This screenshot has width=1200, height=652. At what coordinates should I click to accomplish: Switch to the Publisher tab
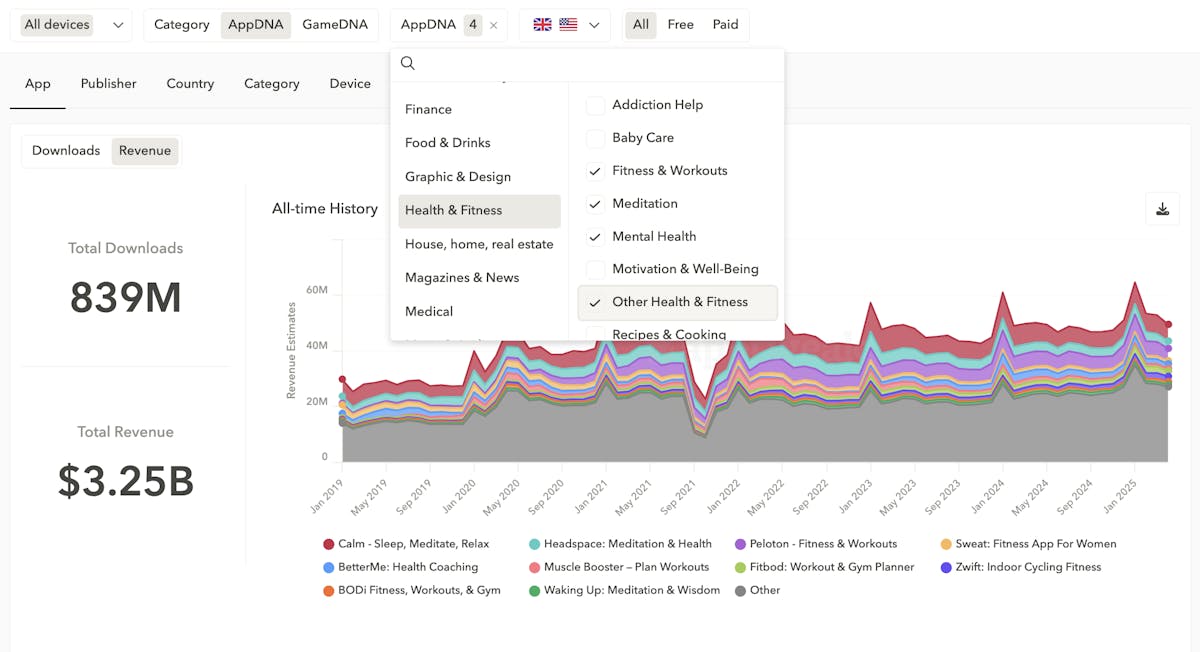(108, 84)
